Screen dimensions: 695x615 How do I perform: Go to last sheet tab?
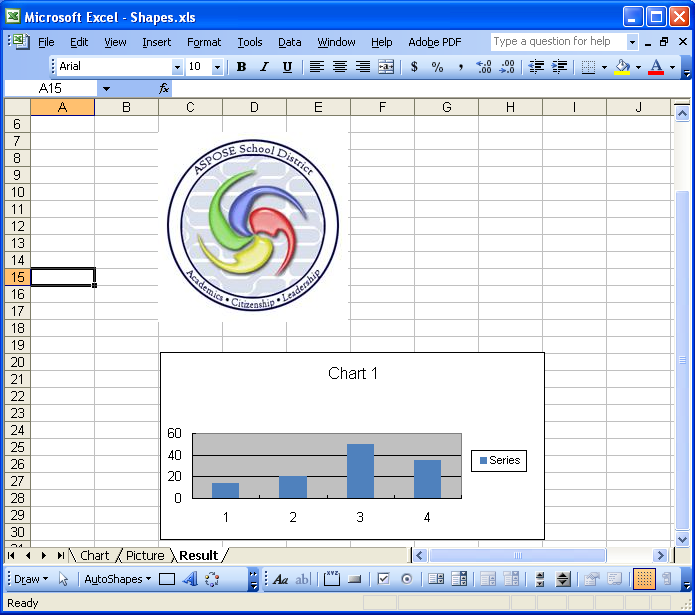61,556
